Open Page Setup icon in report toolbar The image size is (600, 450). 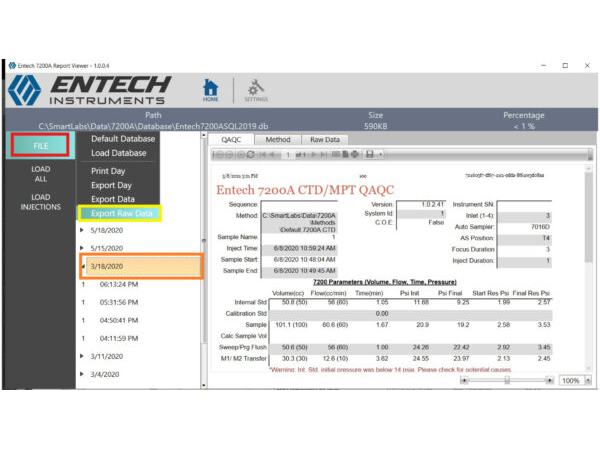[x=345, y=154]
